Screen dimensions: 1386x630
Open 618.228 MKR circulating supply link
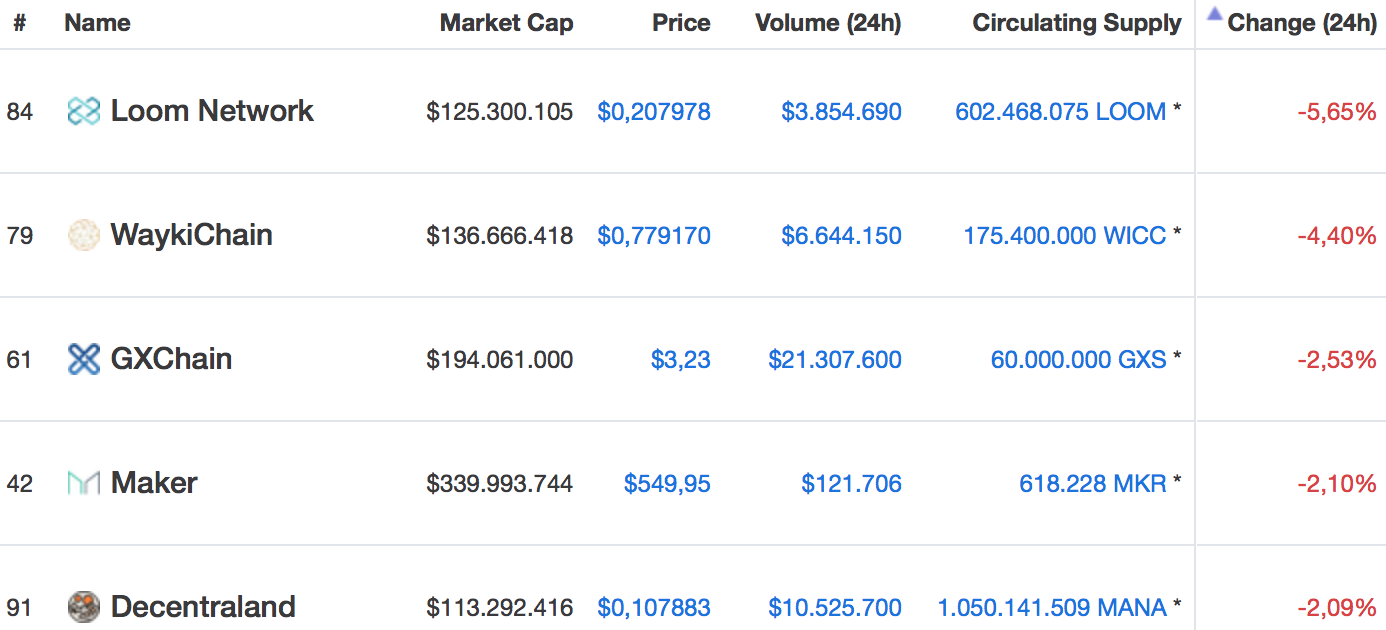tap(1093, 483)
